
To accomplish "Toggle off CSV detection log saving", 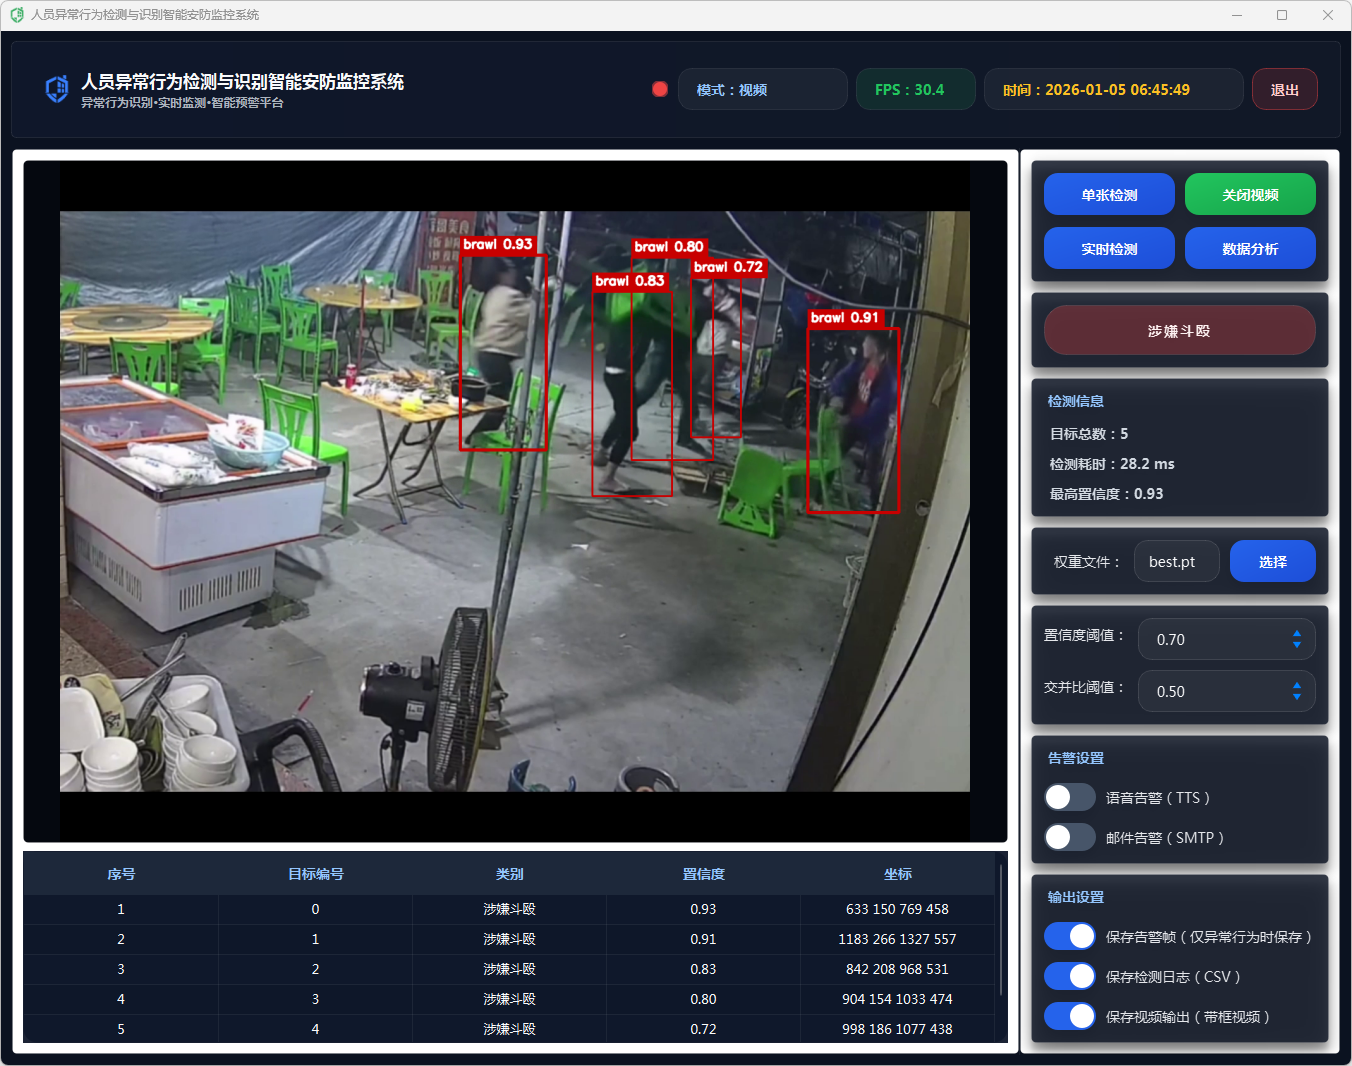I will click(x=1070, y=976).
